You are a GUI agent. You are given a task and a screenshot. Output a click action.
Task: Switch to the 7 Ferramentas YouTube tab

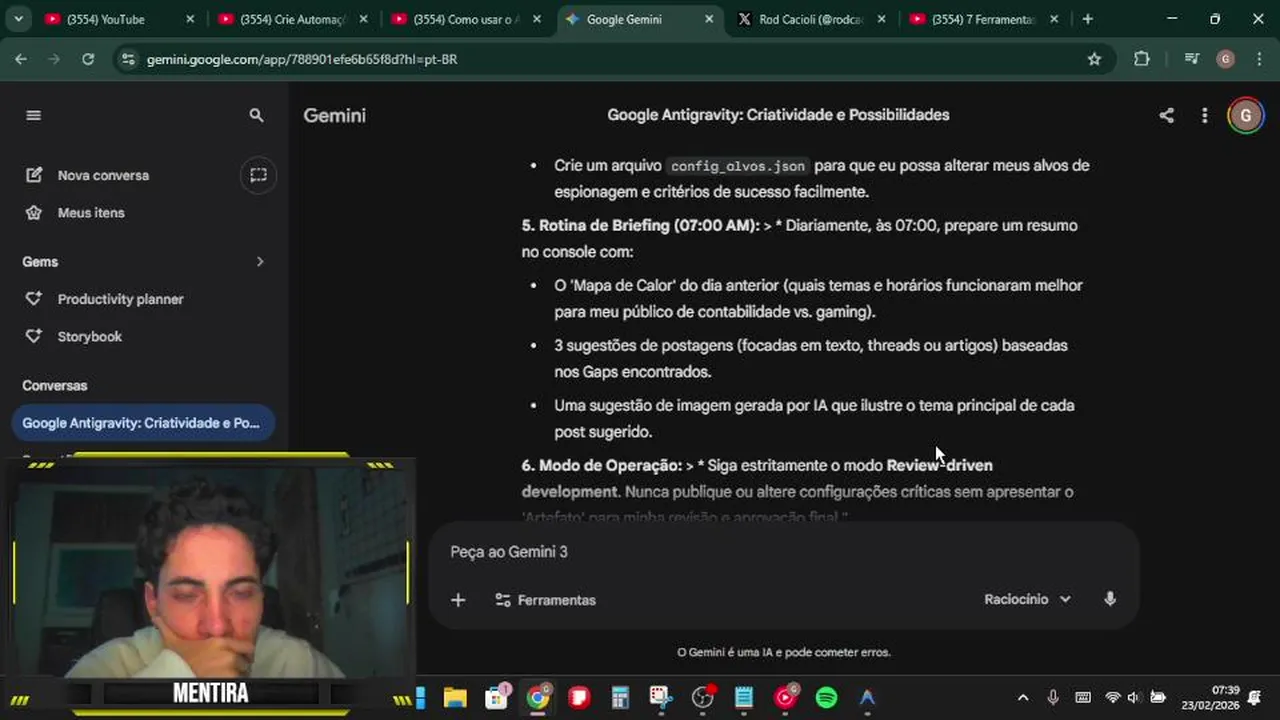click(985, 19)
